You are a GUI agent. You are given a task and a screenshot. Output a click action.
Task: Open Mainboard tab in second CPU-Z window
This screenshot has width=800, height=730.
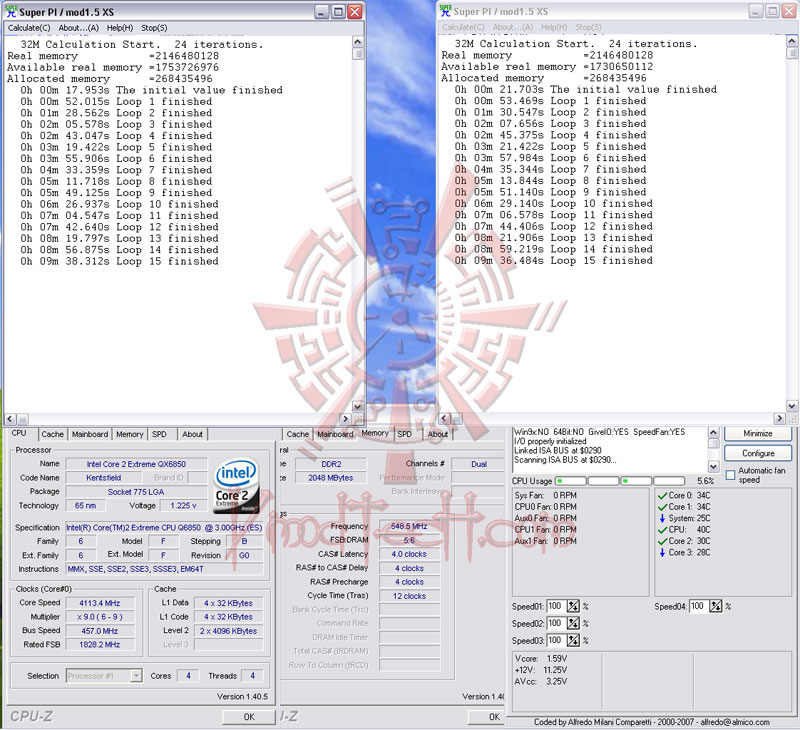335,434
